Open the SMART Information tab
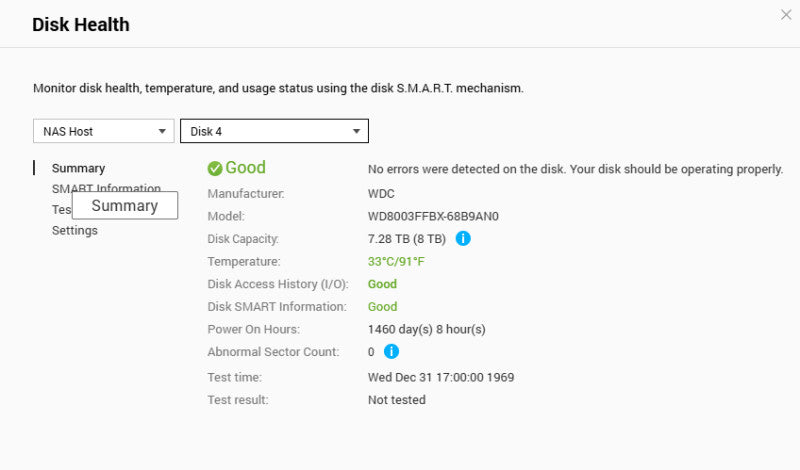This screenshot has width=800, height=470. pos(106,187)
